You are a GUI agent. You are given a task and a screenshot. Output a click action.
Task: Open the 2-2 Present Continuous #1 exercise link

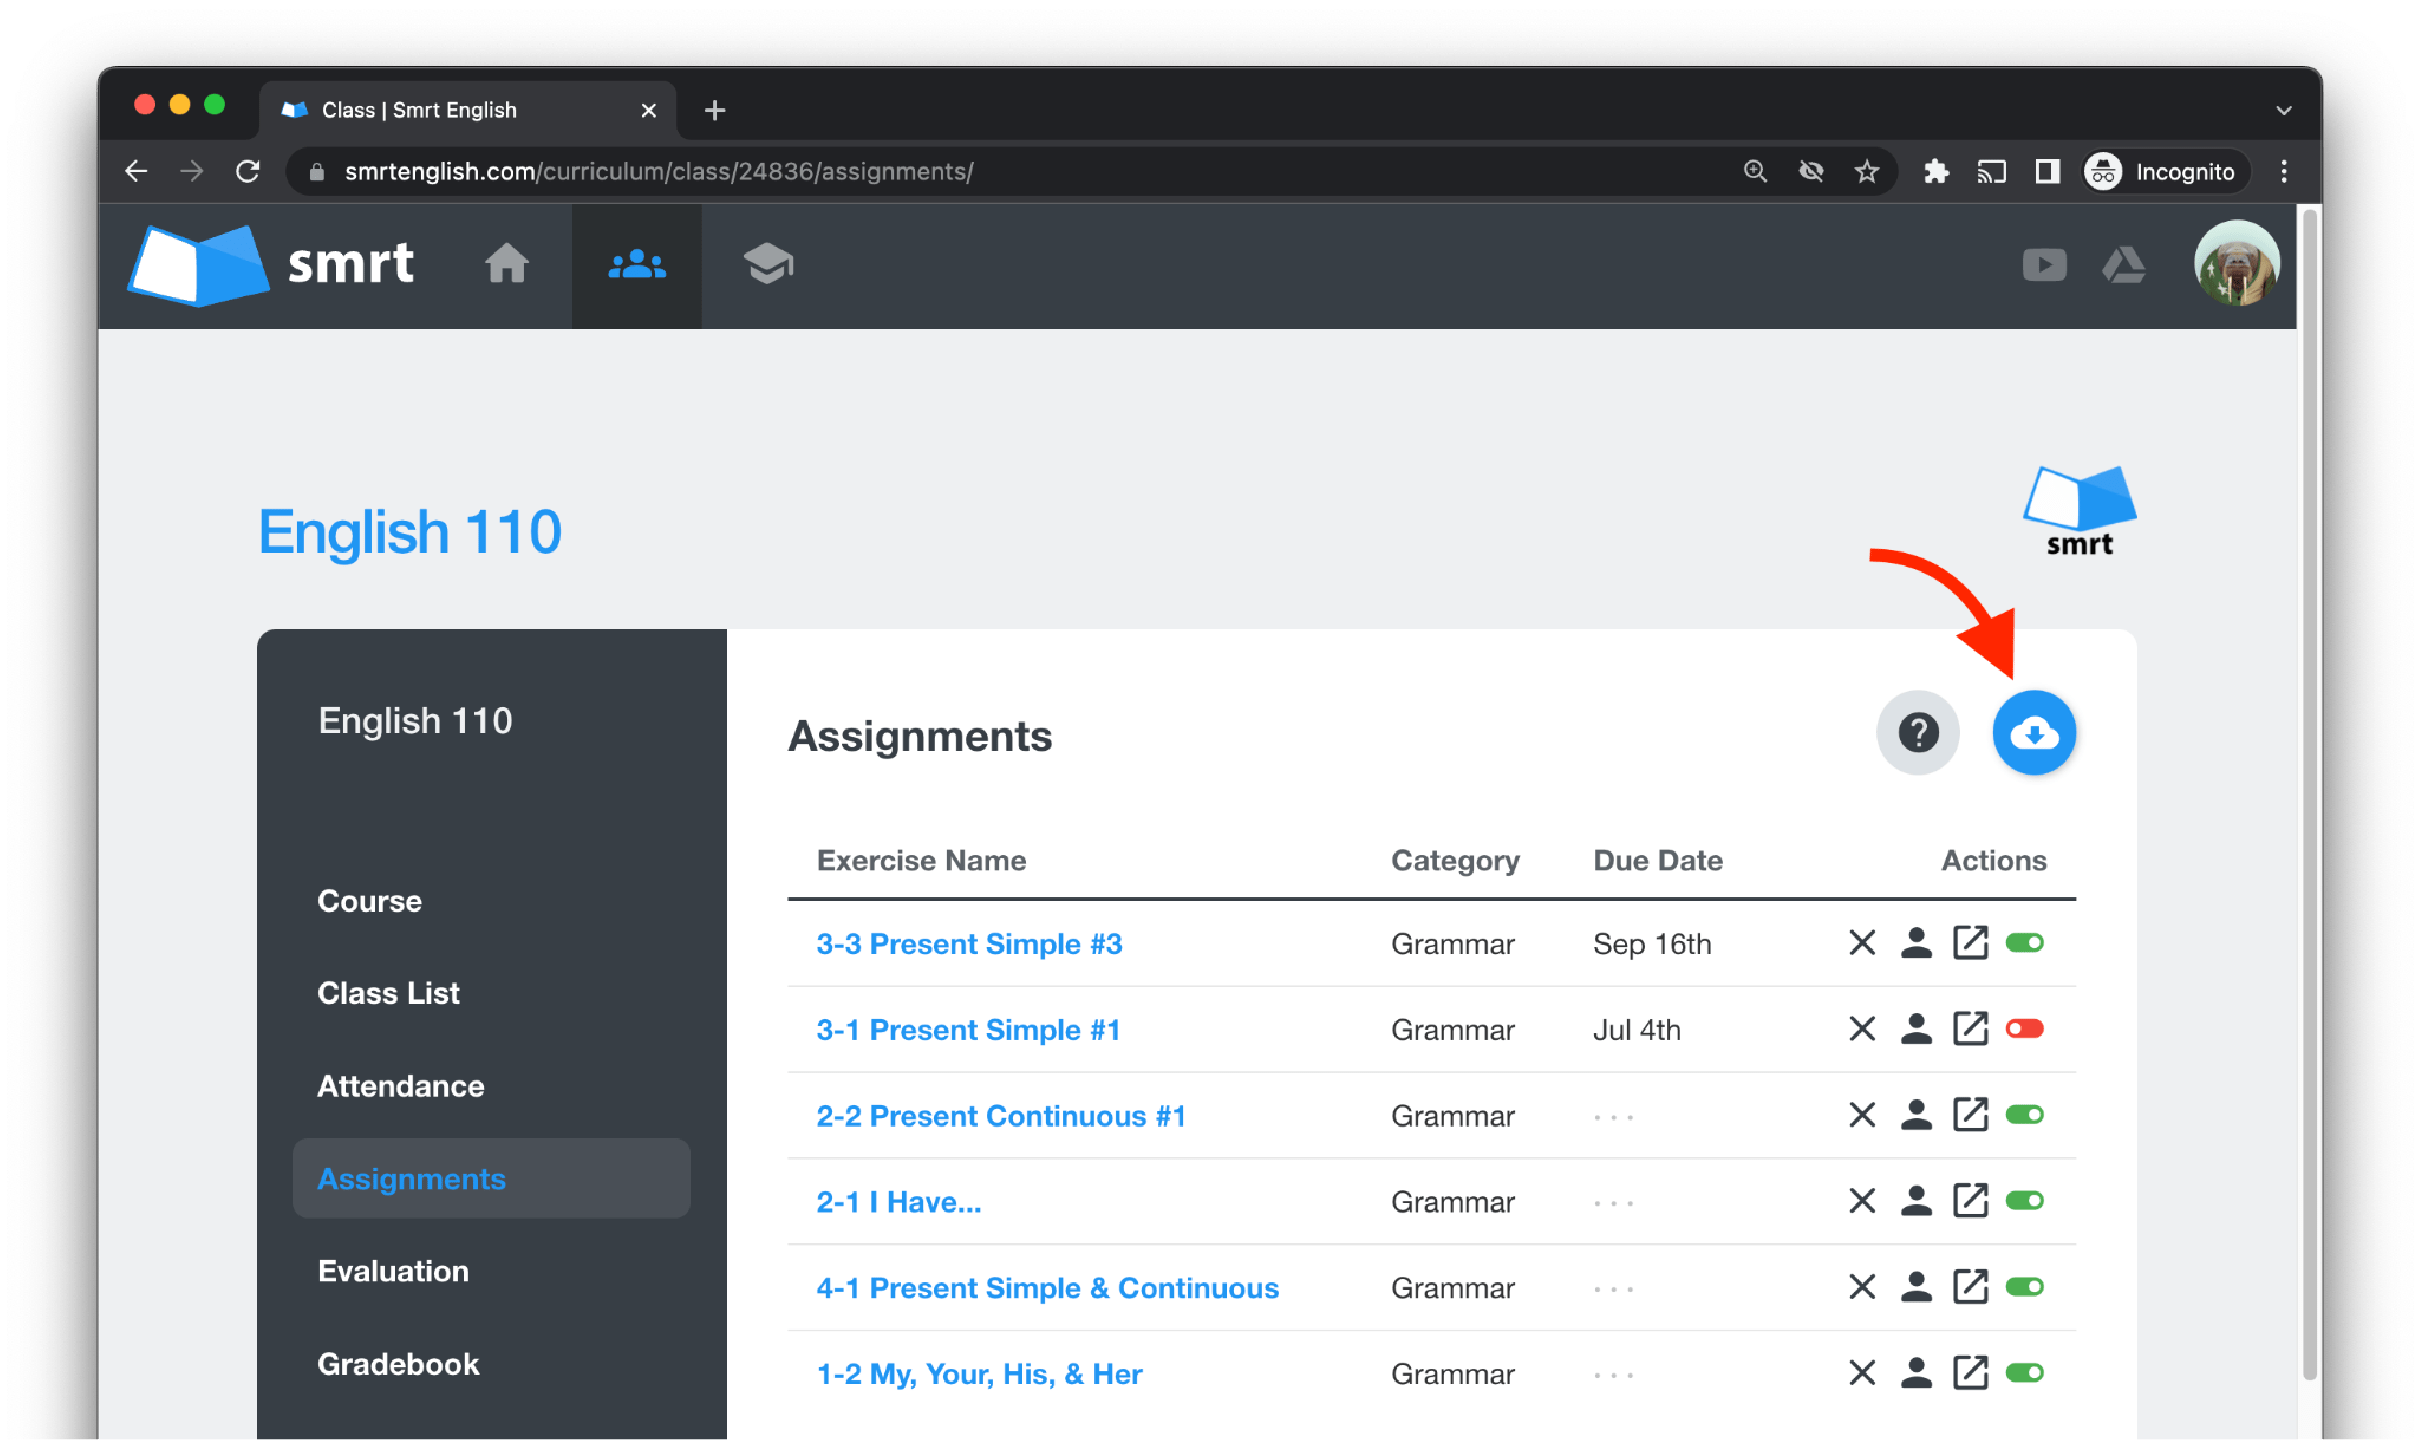1001,1116
